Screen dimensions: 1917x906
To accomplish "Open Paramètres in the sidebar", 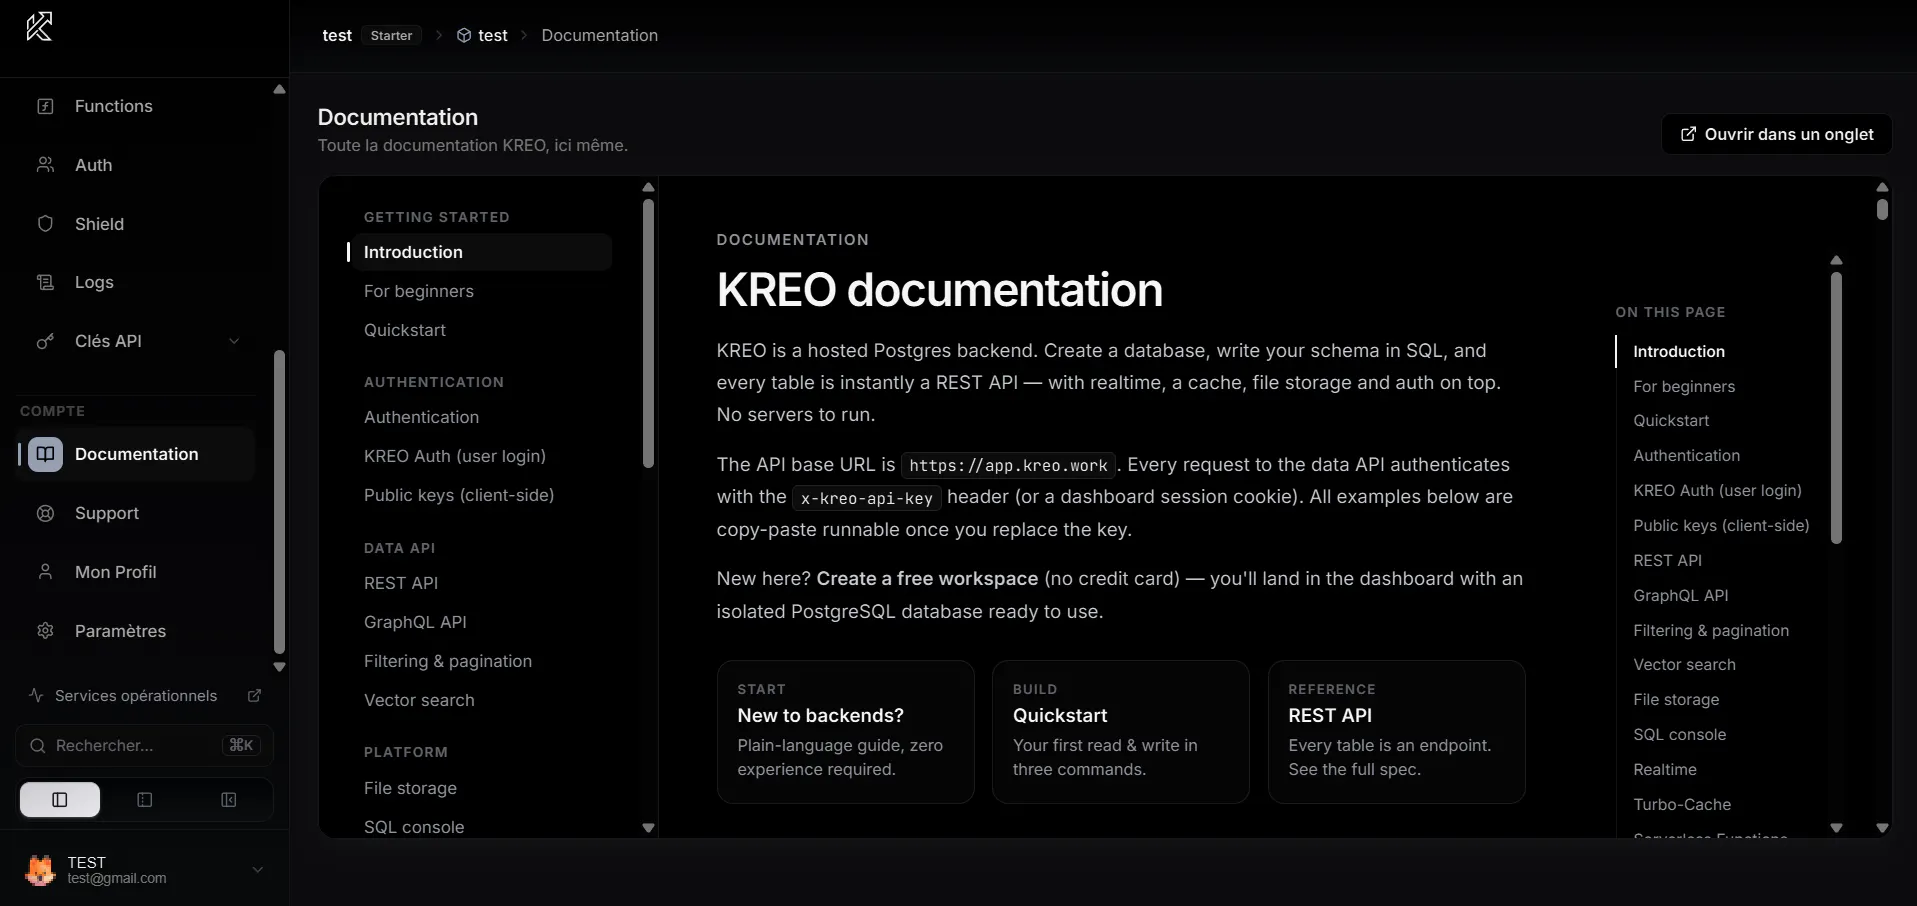I will (137, 631).
